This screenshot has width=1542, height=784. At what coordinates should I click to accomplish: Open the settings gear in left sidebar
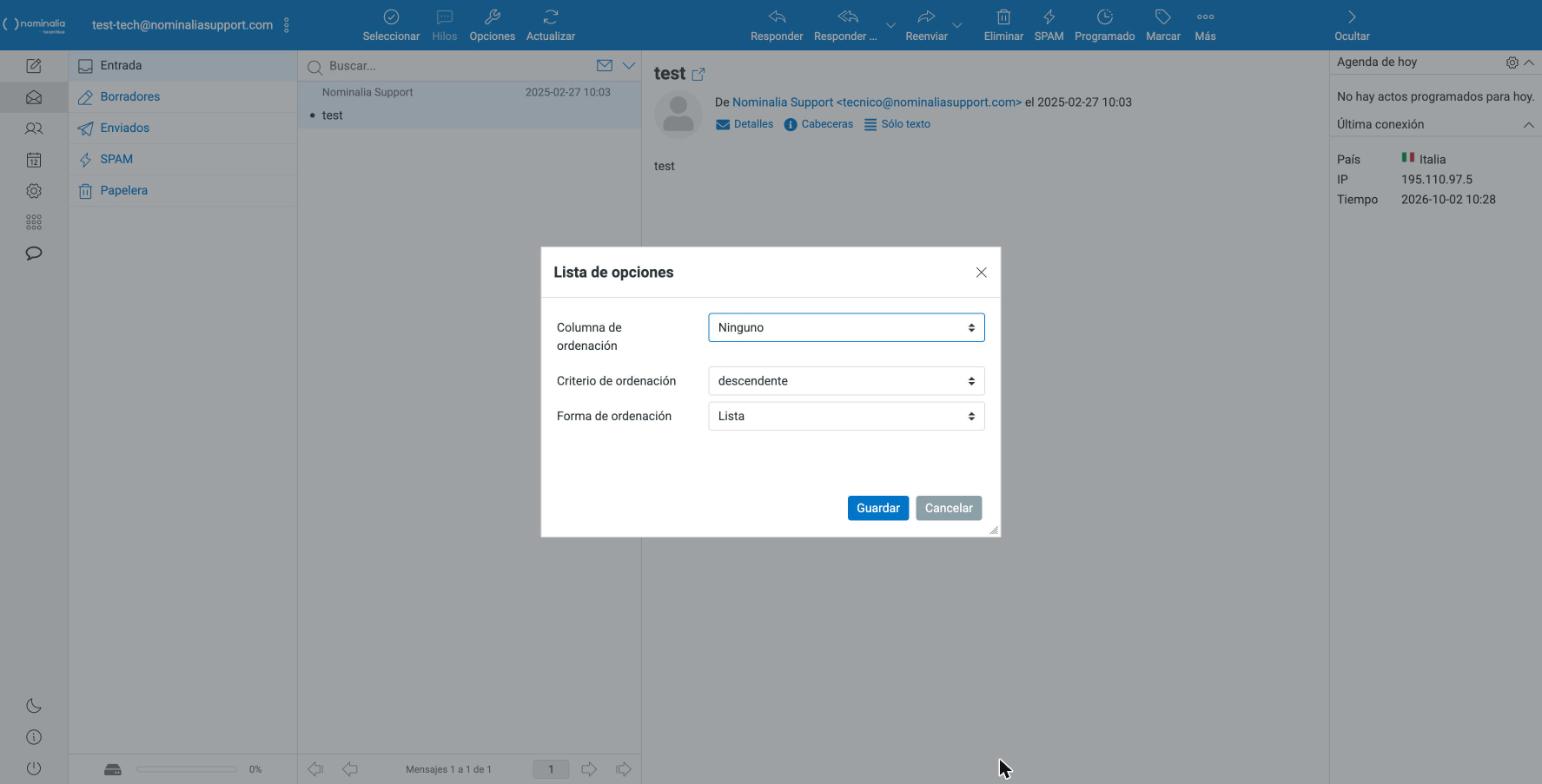click(33, 190)
